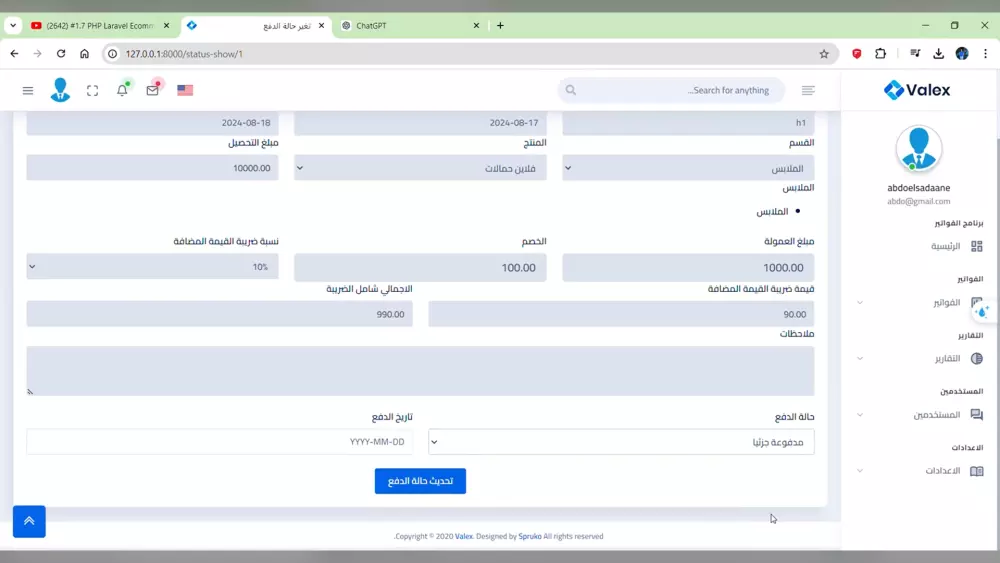Click the abdoelsadaane username
1000x563 pixels.
(x=918, y=187)
